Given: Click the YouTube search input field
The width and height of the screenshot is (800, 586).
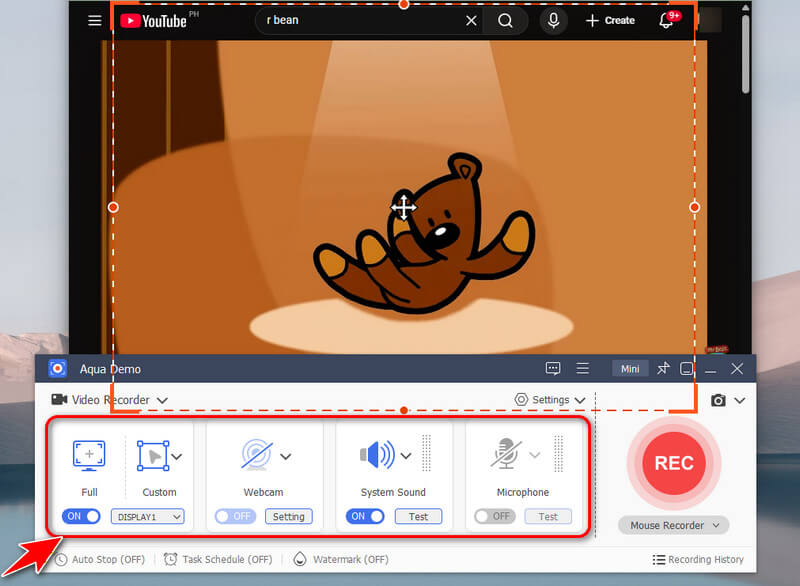Looking at the screenshot, I should point(362,20).
